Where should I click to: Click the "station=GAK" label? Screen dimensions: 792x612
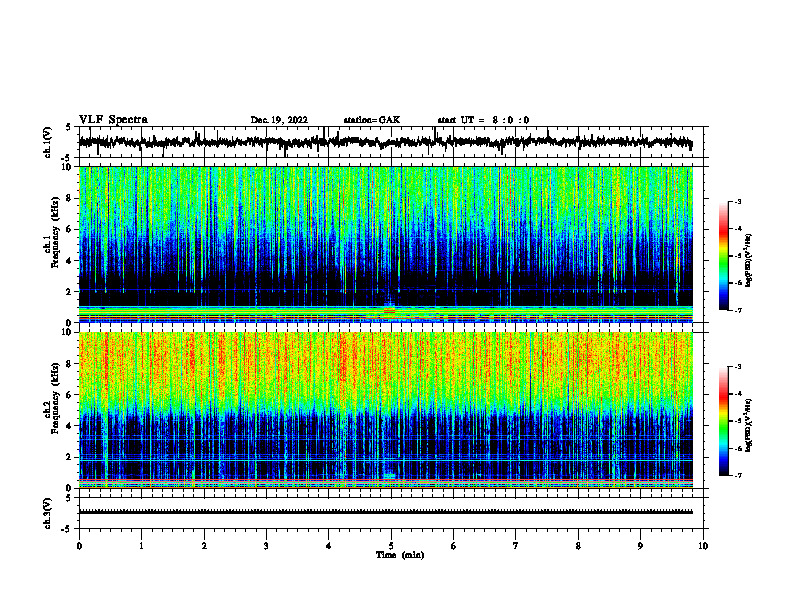(x=372, y=120)
